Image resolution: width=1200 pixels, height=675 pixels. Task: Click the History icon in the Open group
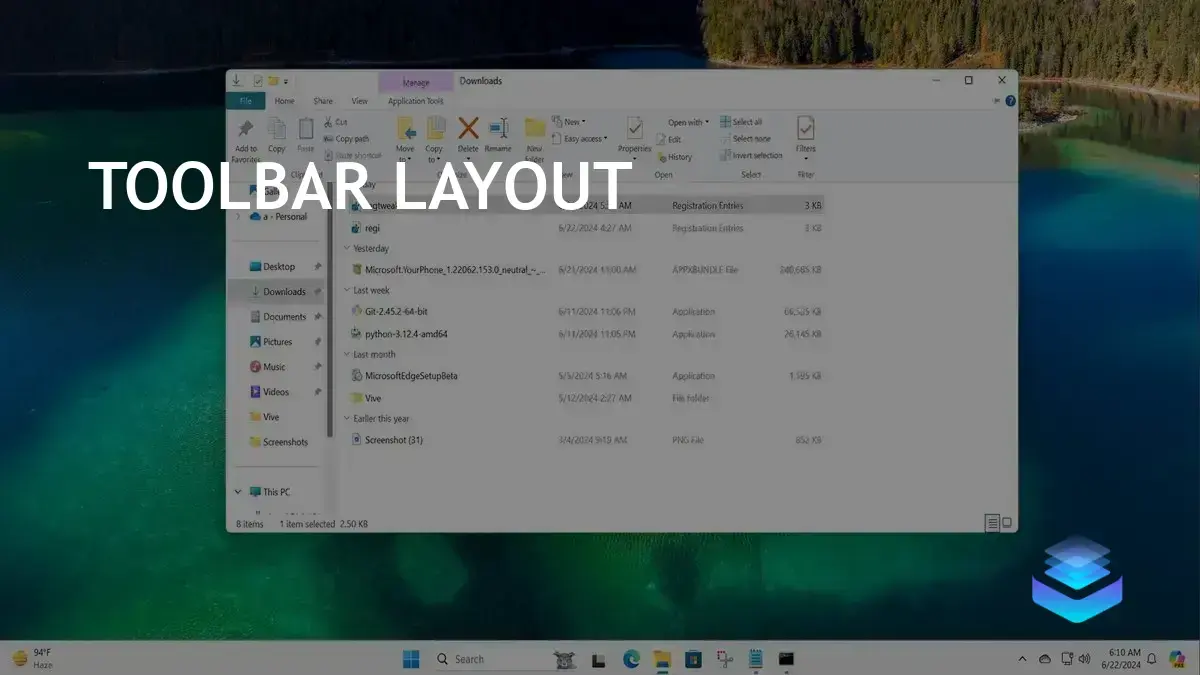pyautogui.click(x=679, y=156)
